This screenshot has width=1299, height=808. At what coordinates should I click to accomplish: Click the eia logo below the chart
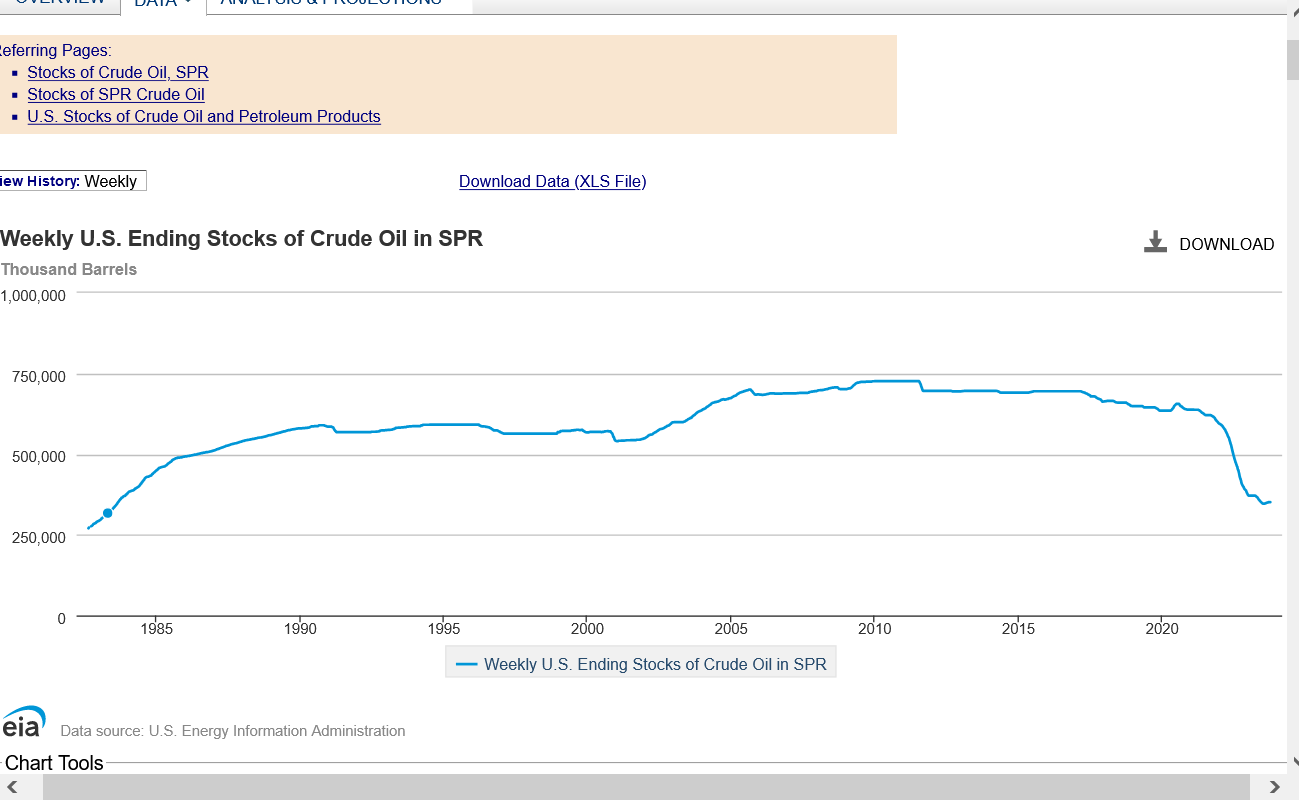(x=22, y=723)
